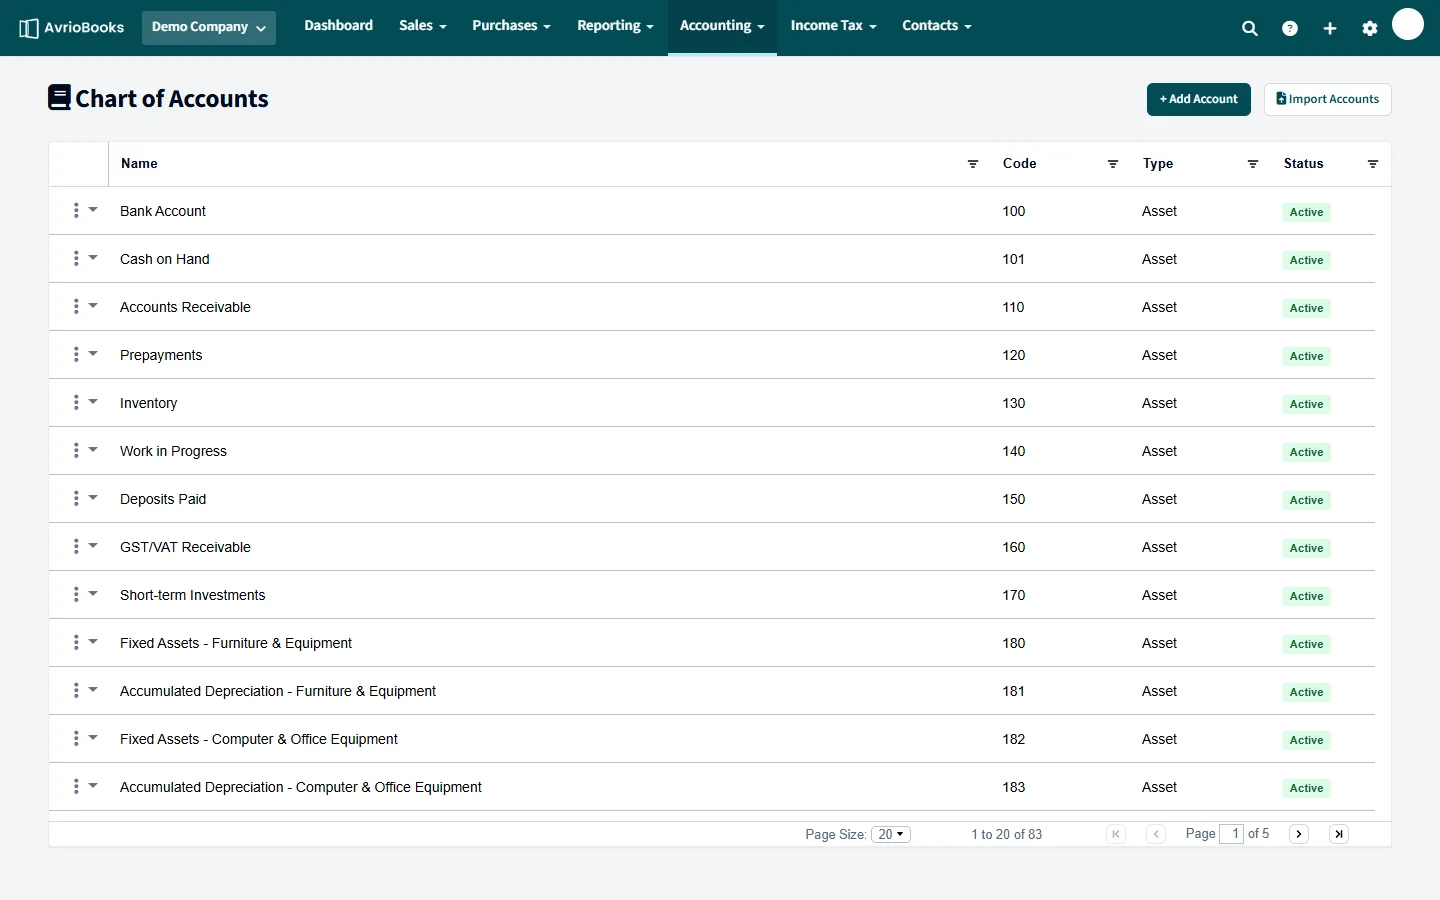Screen dimensions: 1440x900
Task: Click the help question mark icon
Action: tap(1290, 29)
